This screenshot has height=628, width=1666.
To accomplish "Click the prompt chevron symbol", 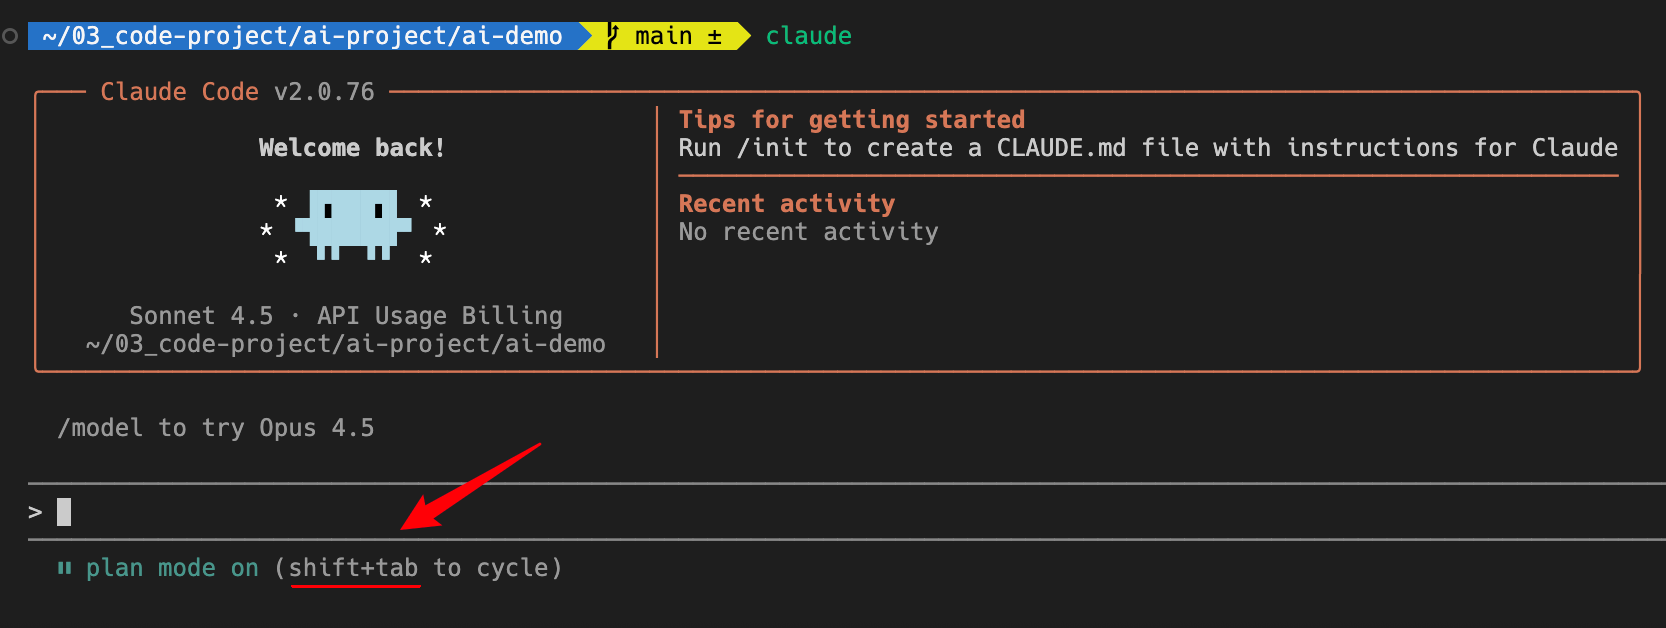I will coord(36,512).
